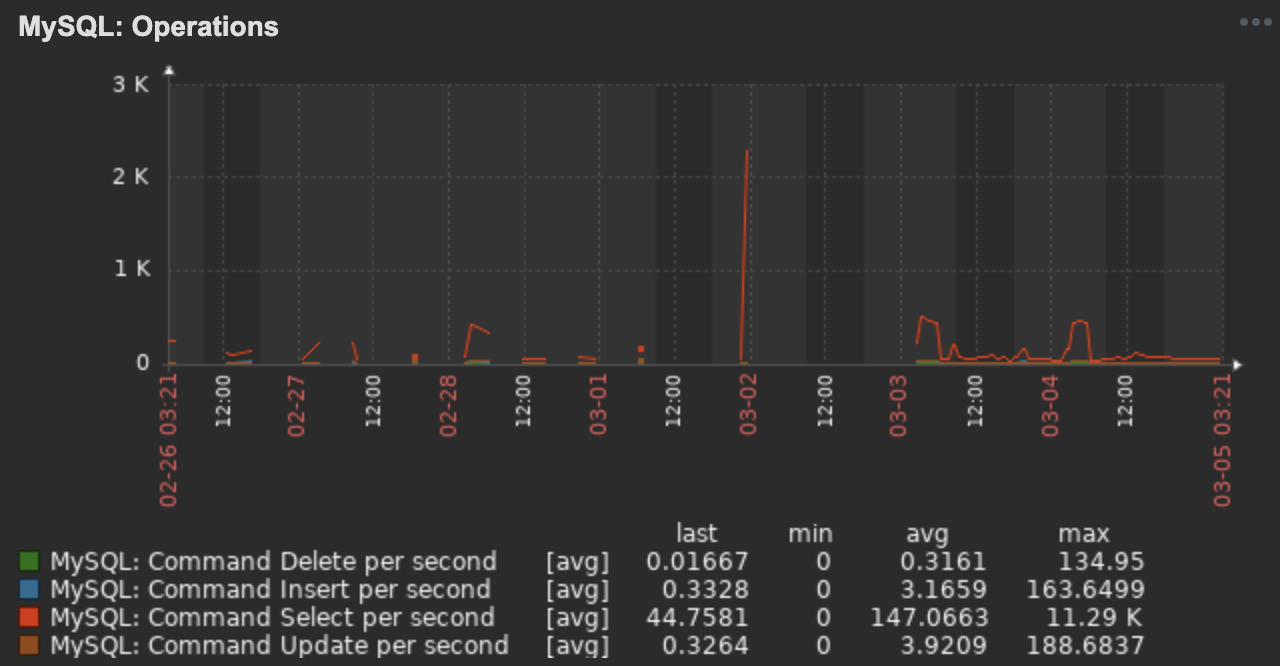Click the 3 K y-axis label
The height and width of the screenshot is (666, 1280).
[x=130, y=85]
